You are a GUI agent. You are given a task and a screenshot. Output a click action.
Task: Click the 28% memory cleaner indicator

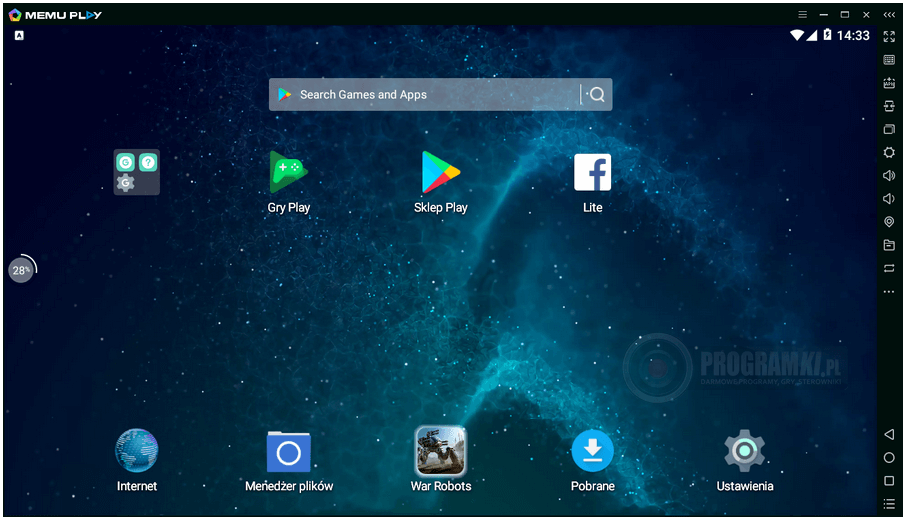click(x=22, y=270)
